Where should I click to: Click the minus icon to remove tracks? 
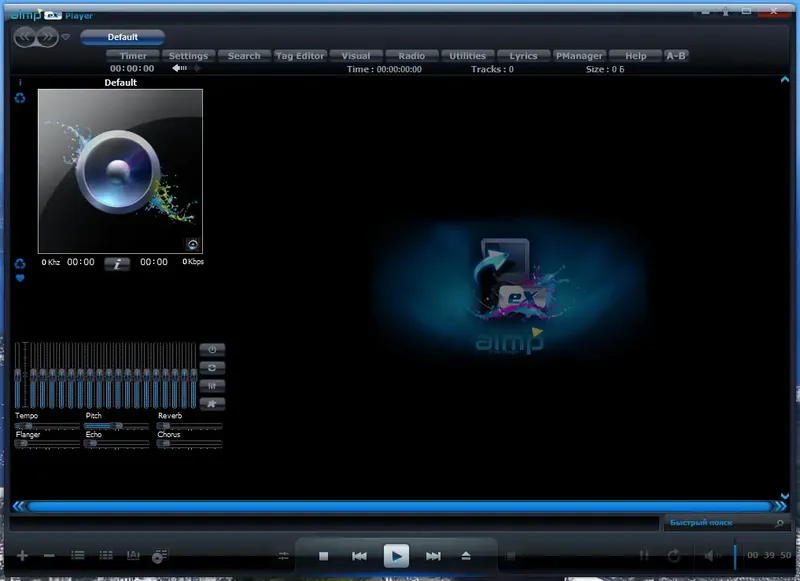[x=49, y=555]
